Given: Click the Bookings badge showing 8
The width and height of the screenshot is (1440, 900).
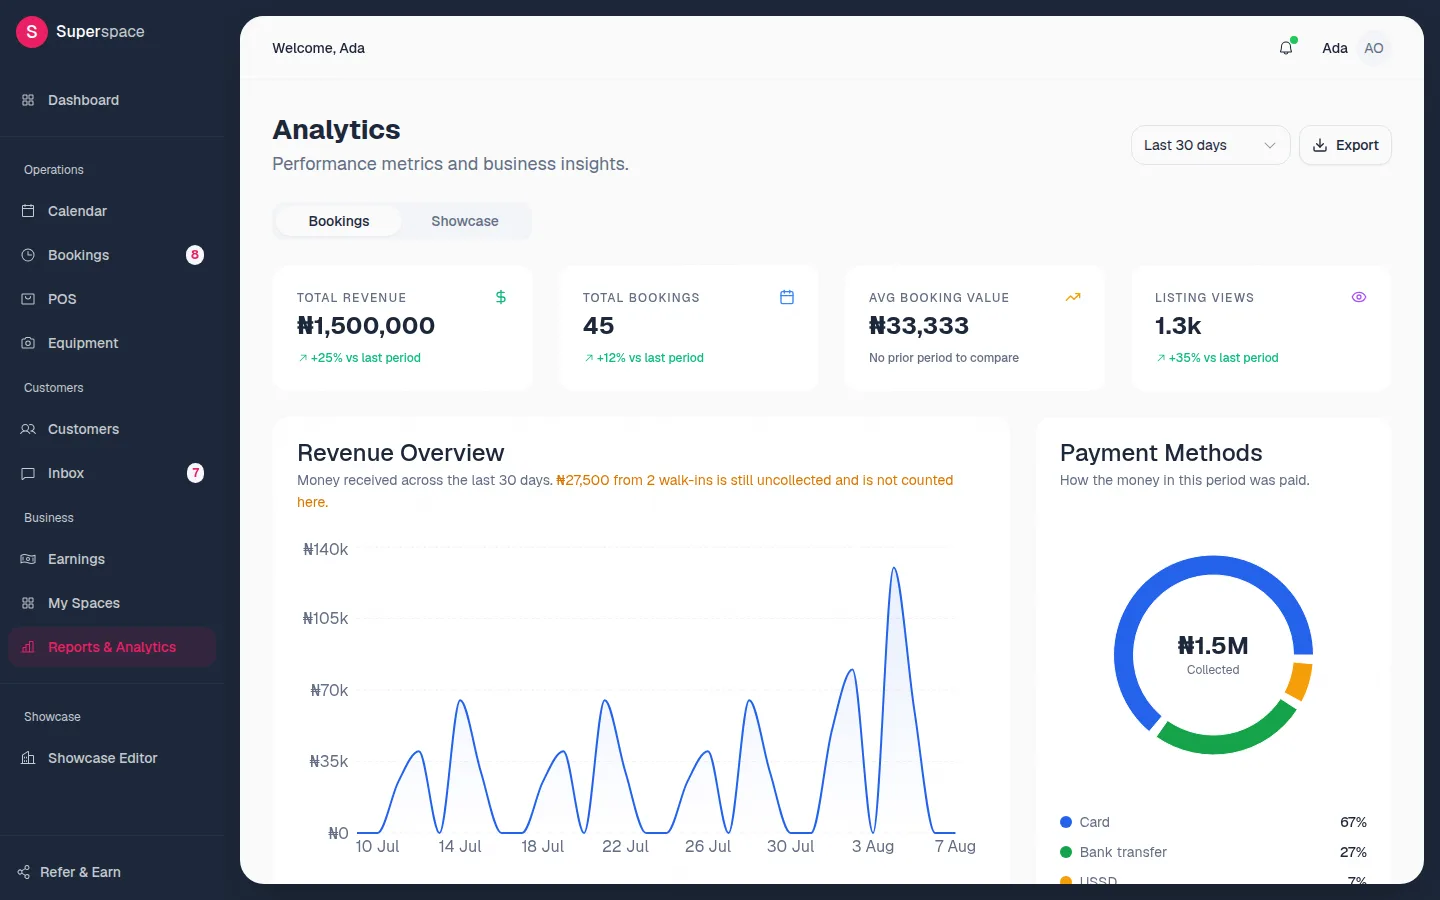Looking at the screenshot, I should click(195, 255).
